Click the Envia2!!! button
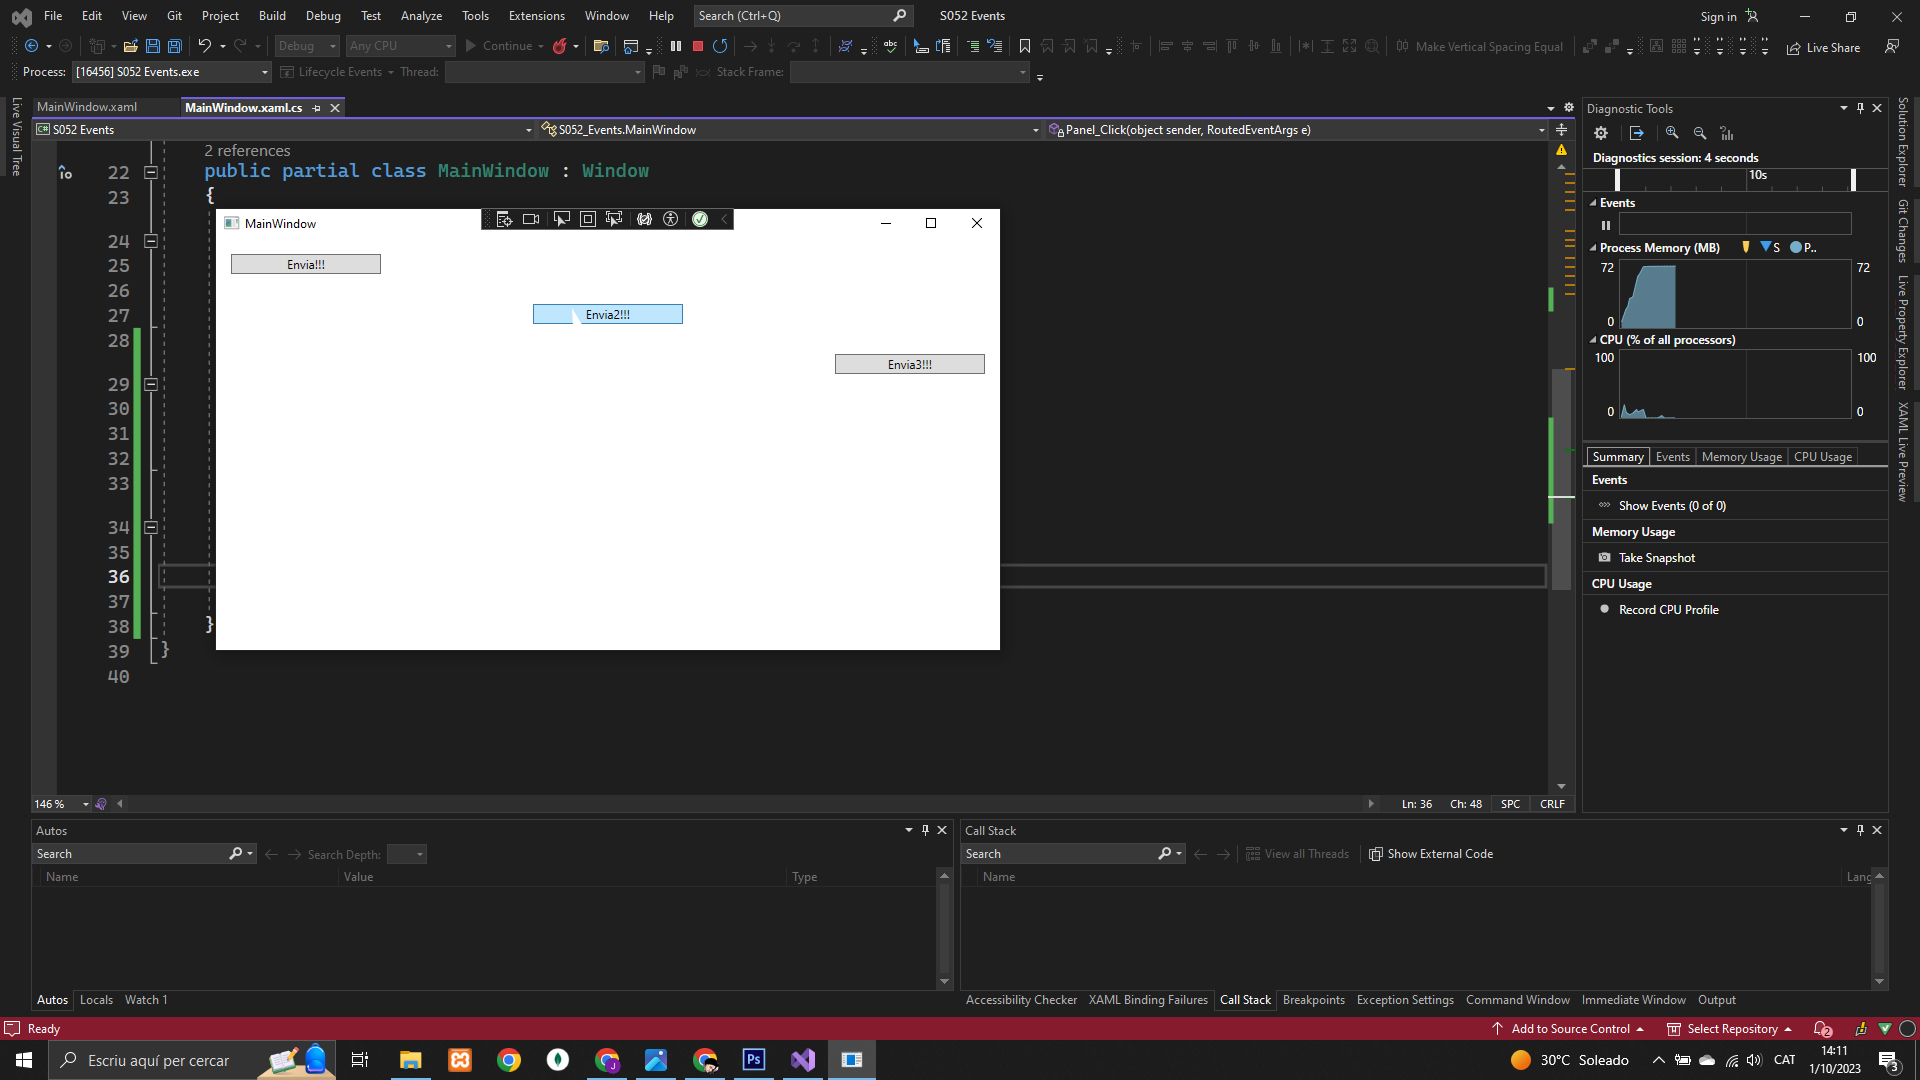The width and height of the screenshot is (1920, 1080). coord(607,314)
